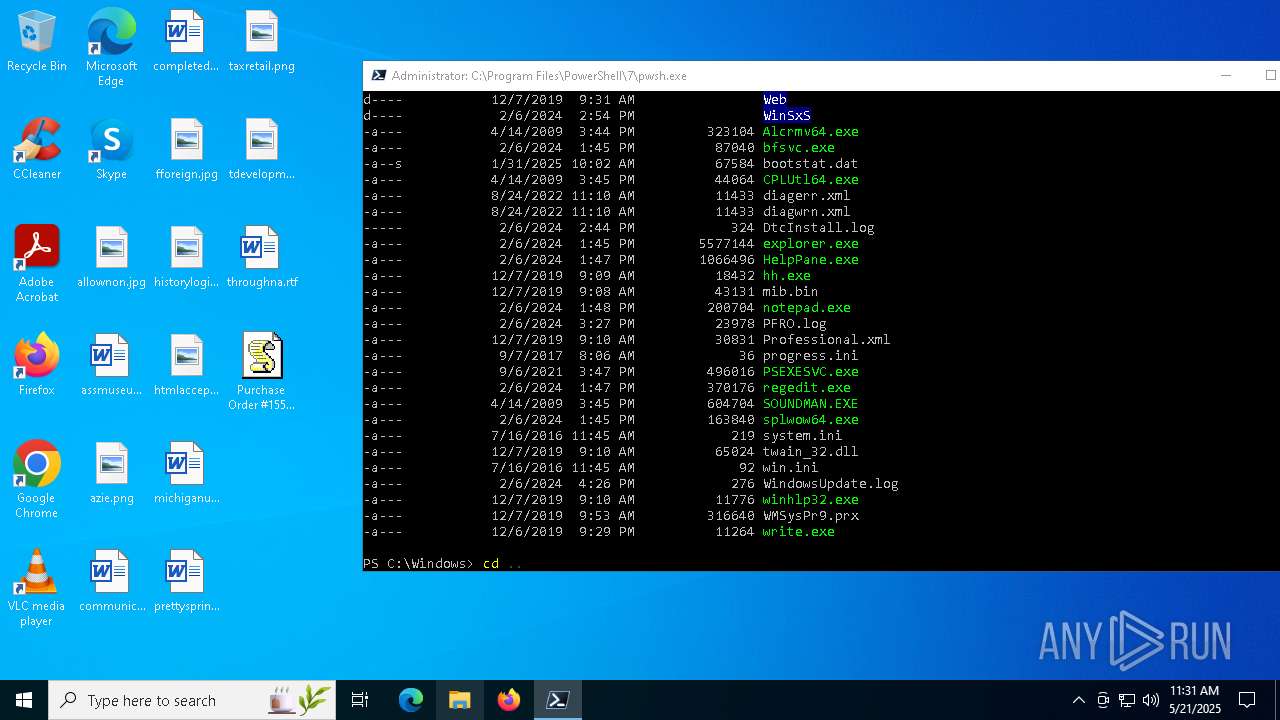
Task: Open CCleaner desktop shortcut
Action: [37, 150]
